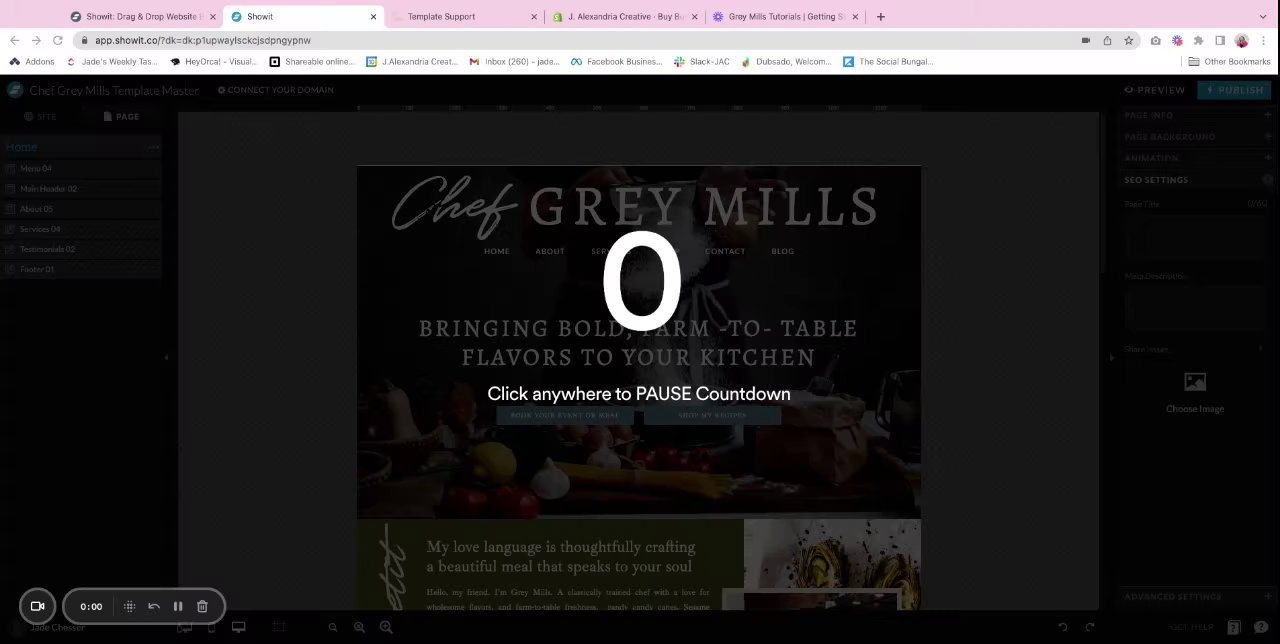Open the Chrome tab search chevron
This screenshot has height=644, width=1280.
pyautogui.click(x=1263, y=17)
